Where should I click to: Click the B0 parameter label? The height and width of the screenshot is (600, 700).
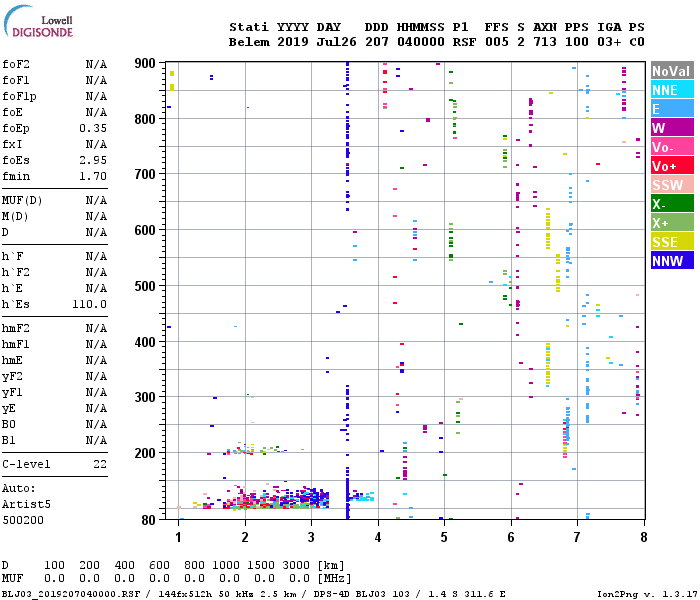coord(8,425)
